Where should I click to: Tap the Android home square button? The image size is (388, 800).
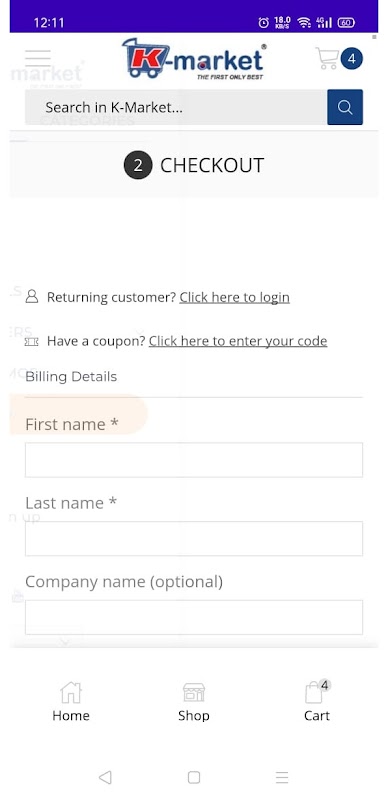point(194,777)
